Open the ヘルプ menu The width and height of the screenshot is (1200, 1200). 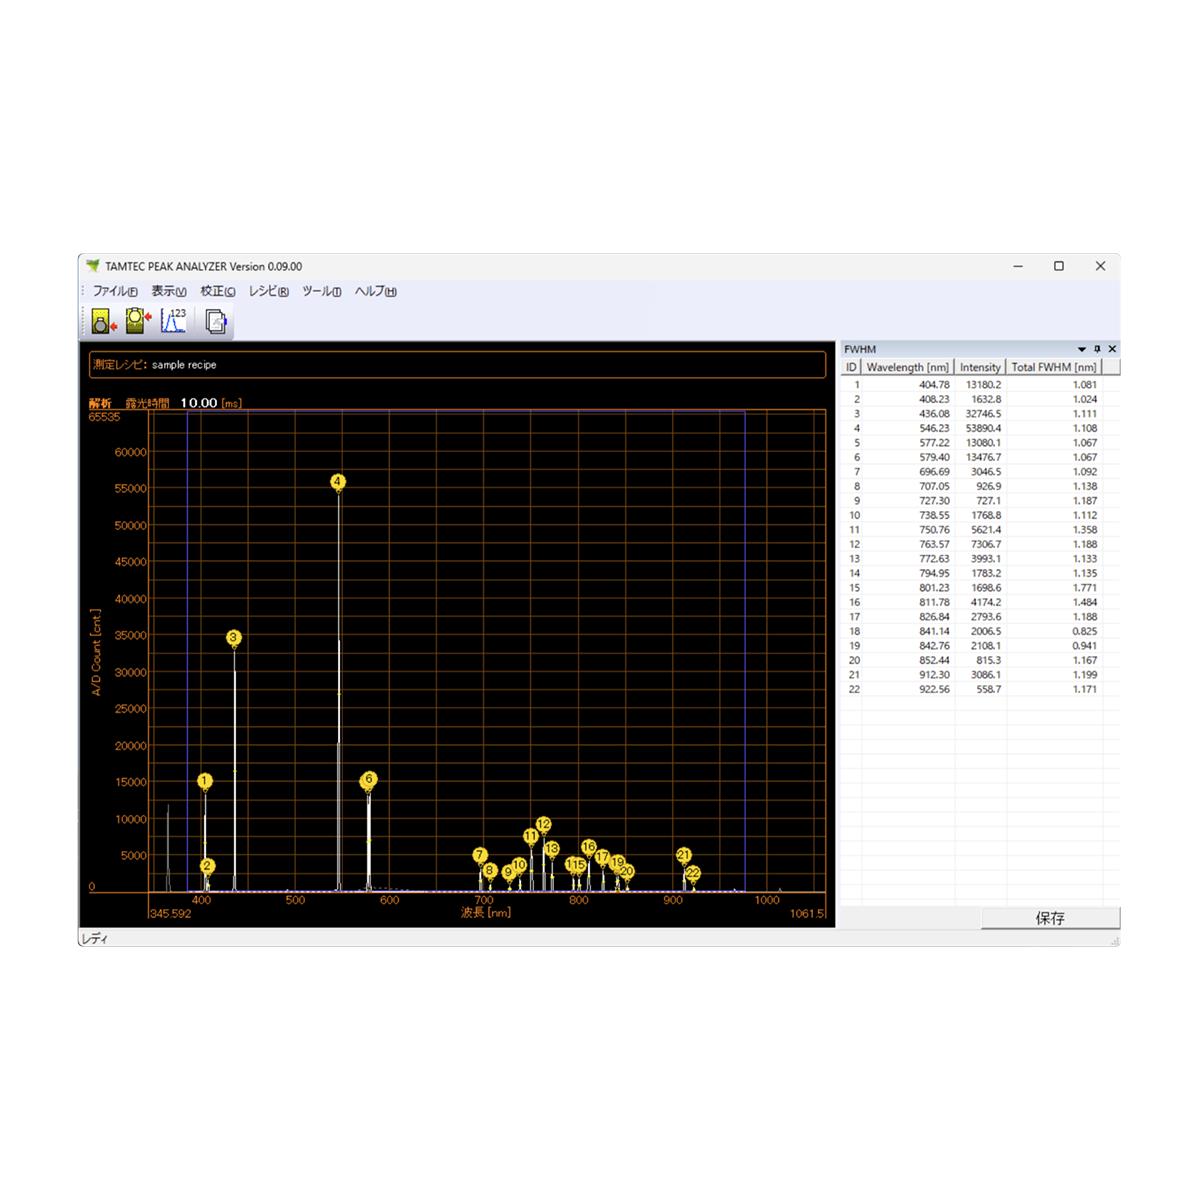point(376,291)
